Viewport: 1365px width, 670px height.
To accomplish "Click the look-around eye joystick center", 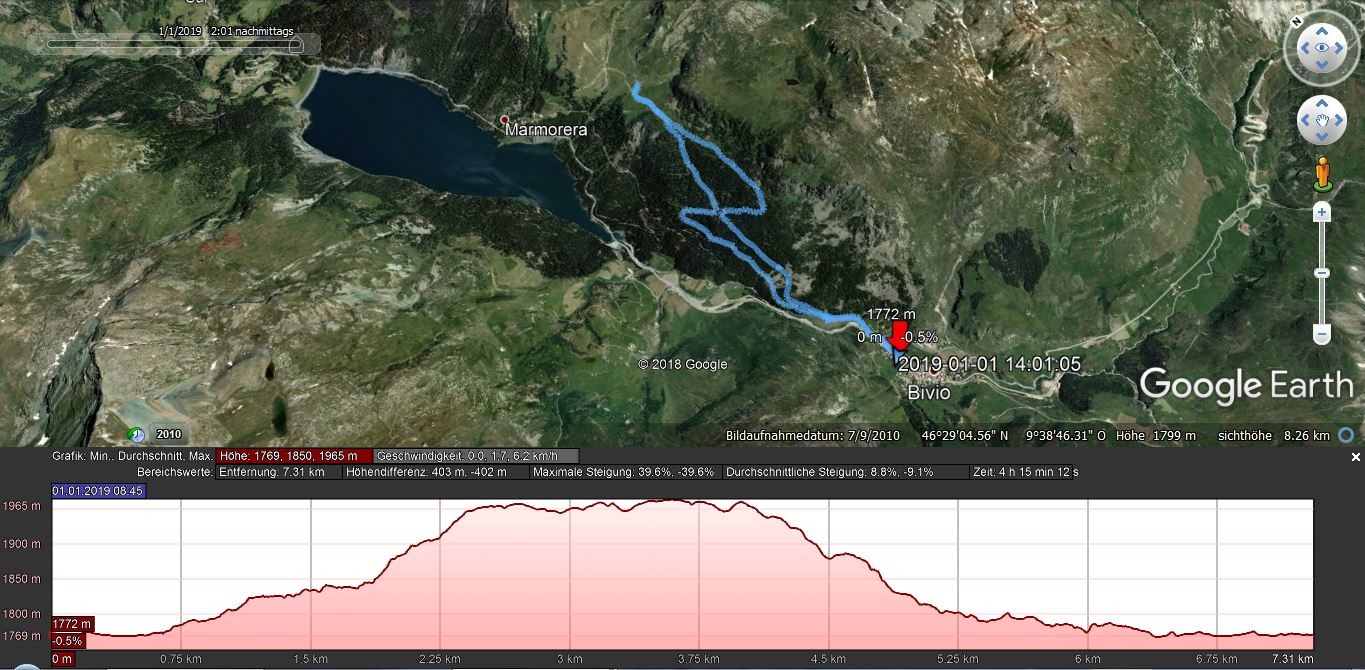I will click(1322, 47).
